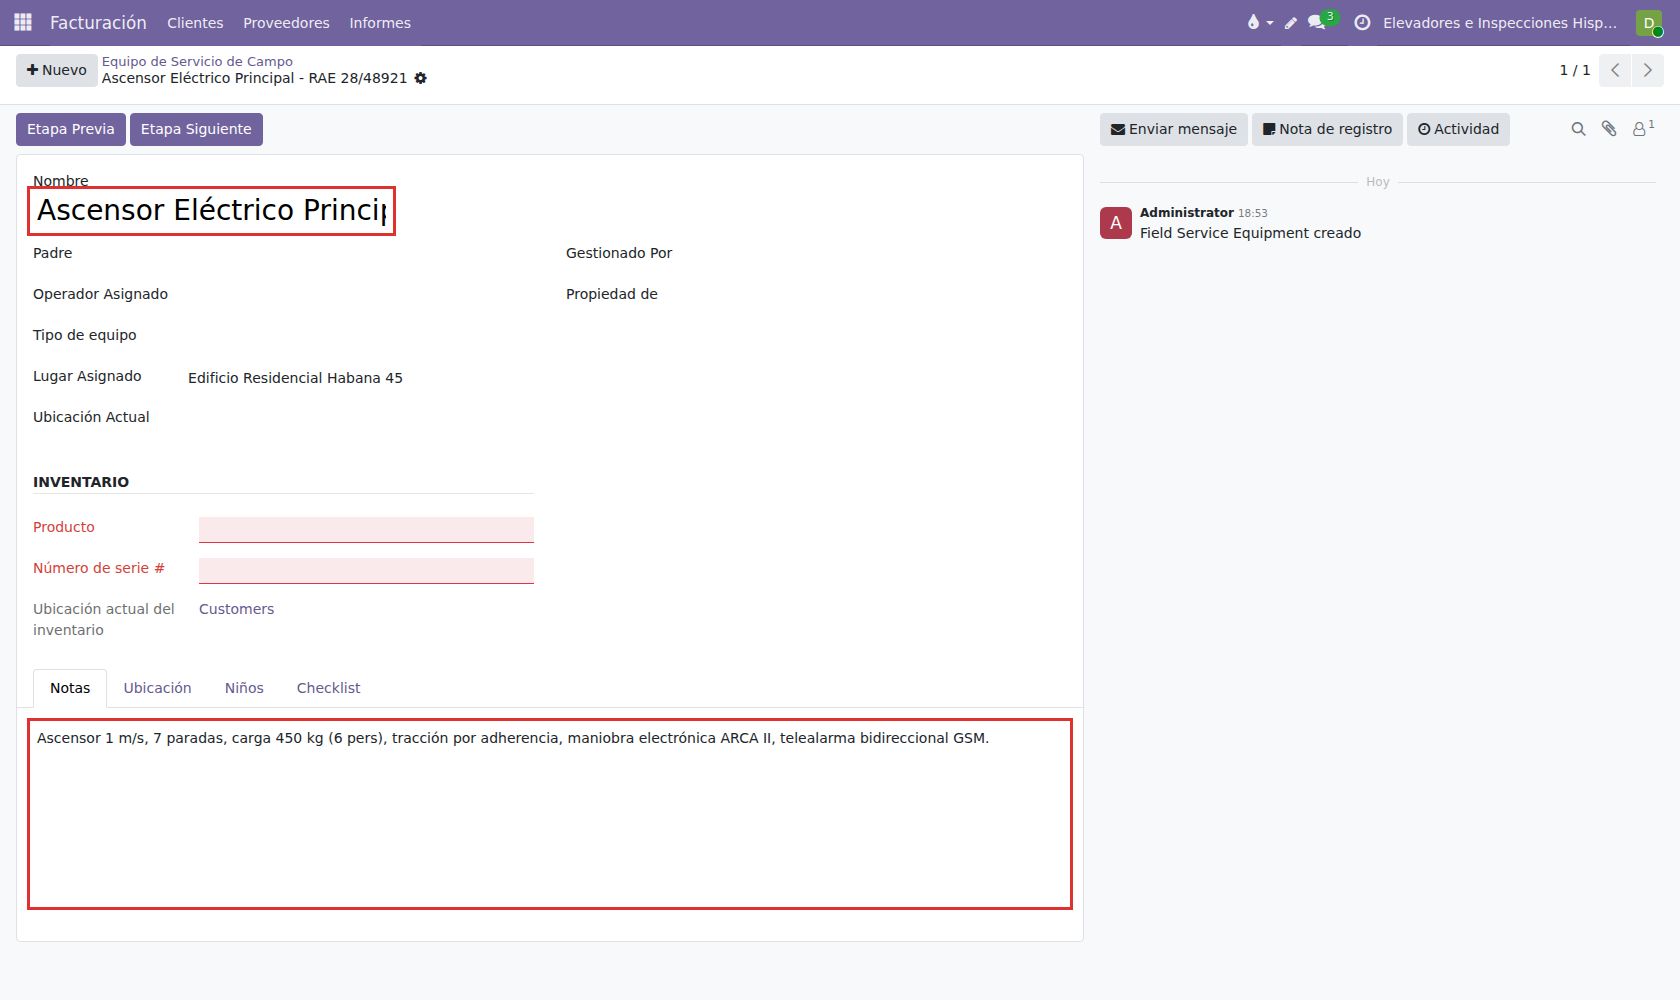Go to the next record arrow
The height and width of the screenshot is (1000, 1680).
[x=1648, y=70]
